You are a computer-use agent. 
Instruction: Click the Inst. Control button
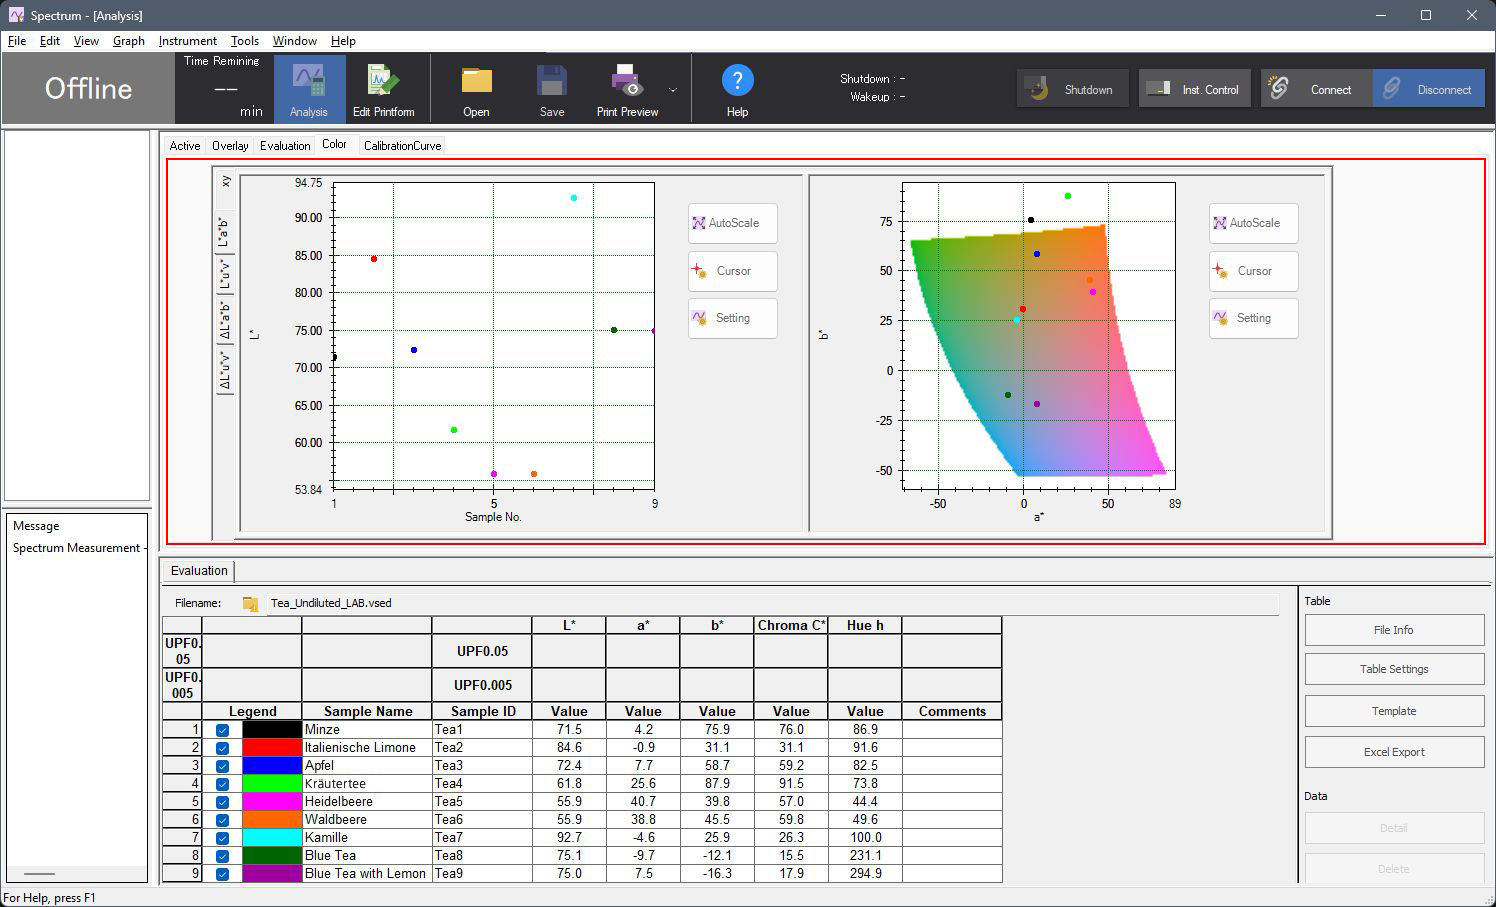1194,89
